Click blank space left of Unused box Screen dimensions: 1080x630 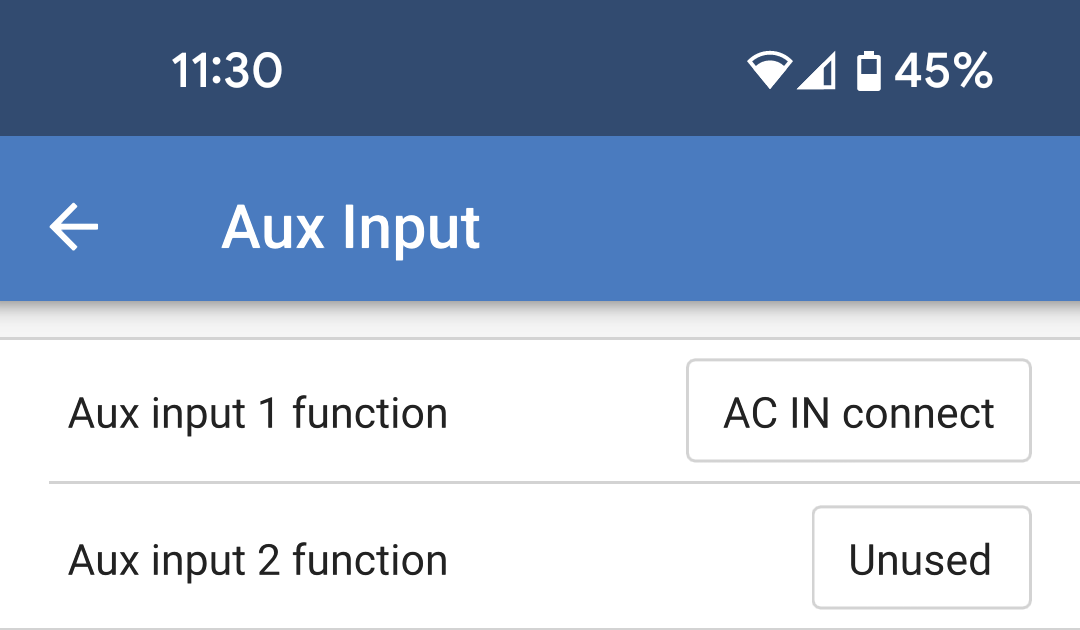630,560
